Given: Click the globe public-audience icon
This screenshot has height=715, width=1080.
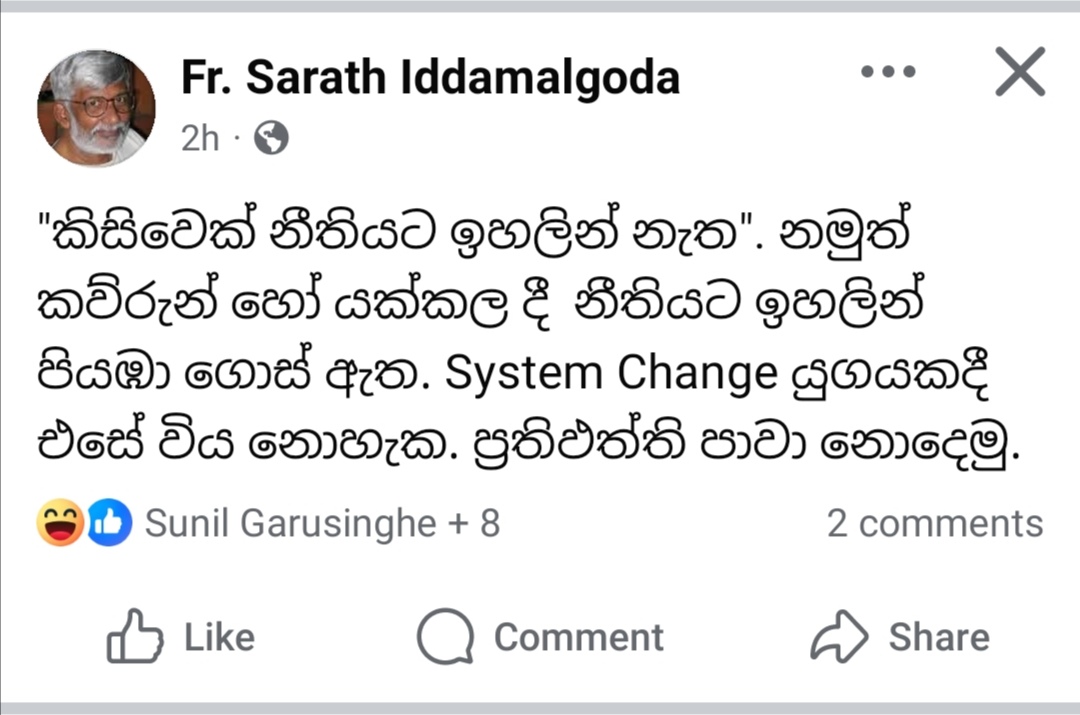Looking at the screenshot, I should (271, 138).
